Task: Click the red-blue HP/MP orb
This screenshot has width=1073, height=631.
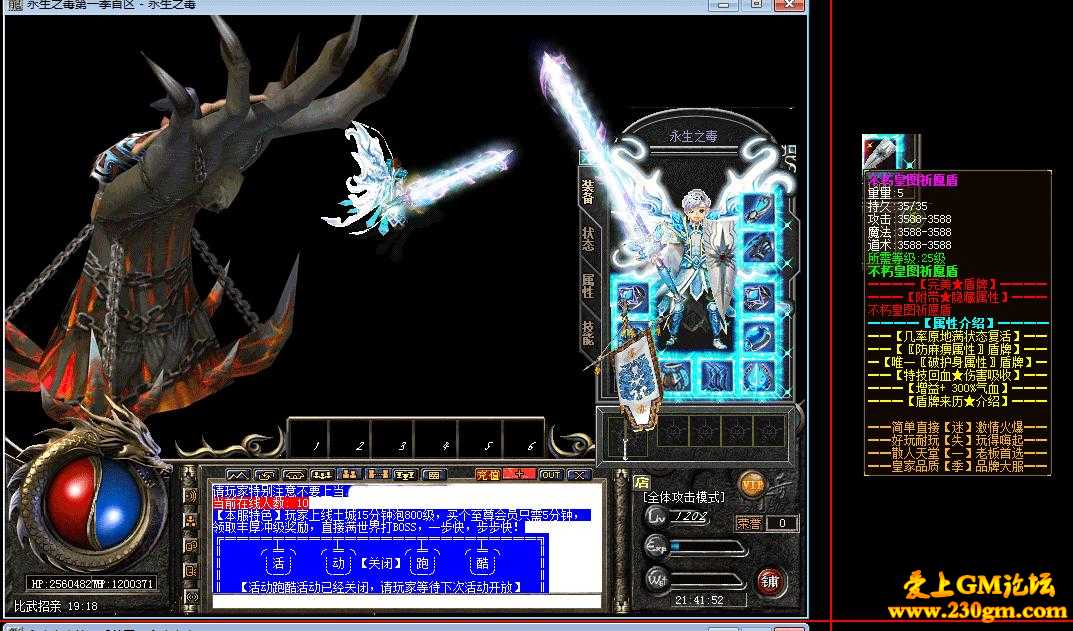Action: (x=96, y=504)
